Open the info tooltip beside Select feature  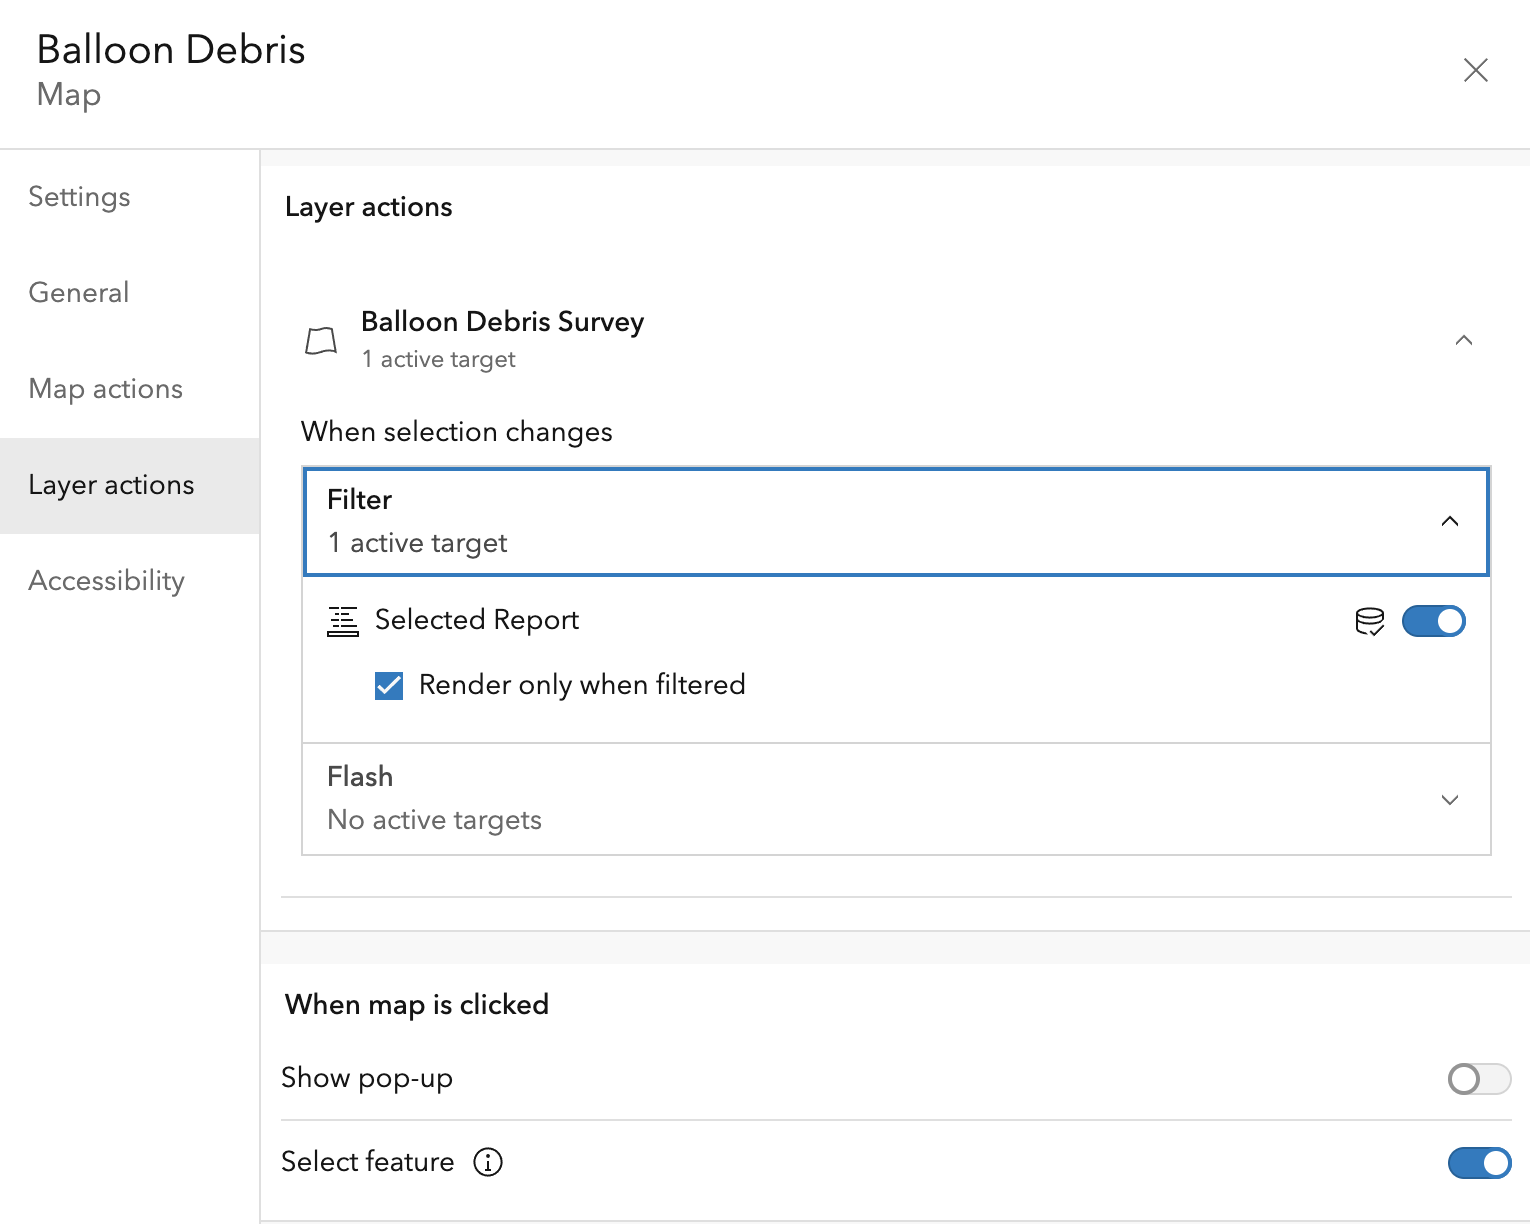(488, 1162)
